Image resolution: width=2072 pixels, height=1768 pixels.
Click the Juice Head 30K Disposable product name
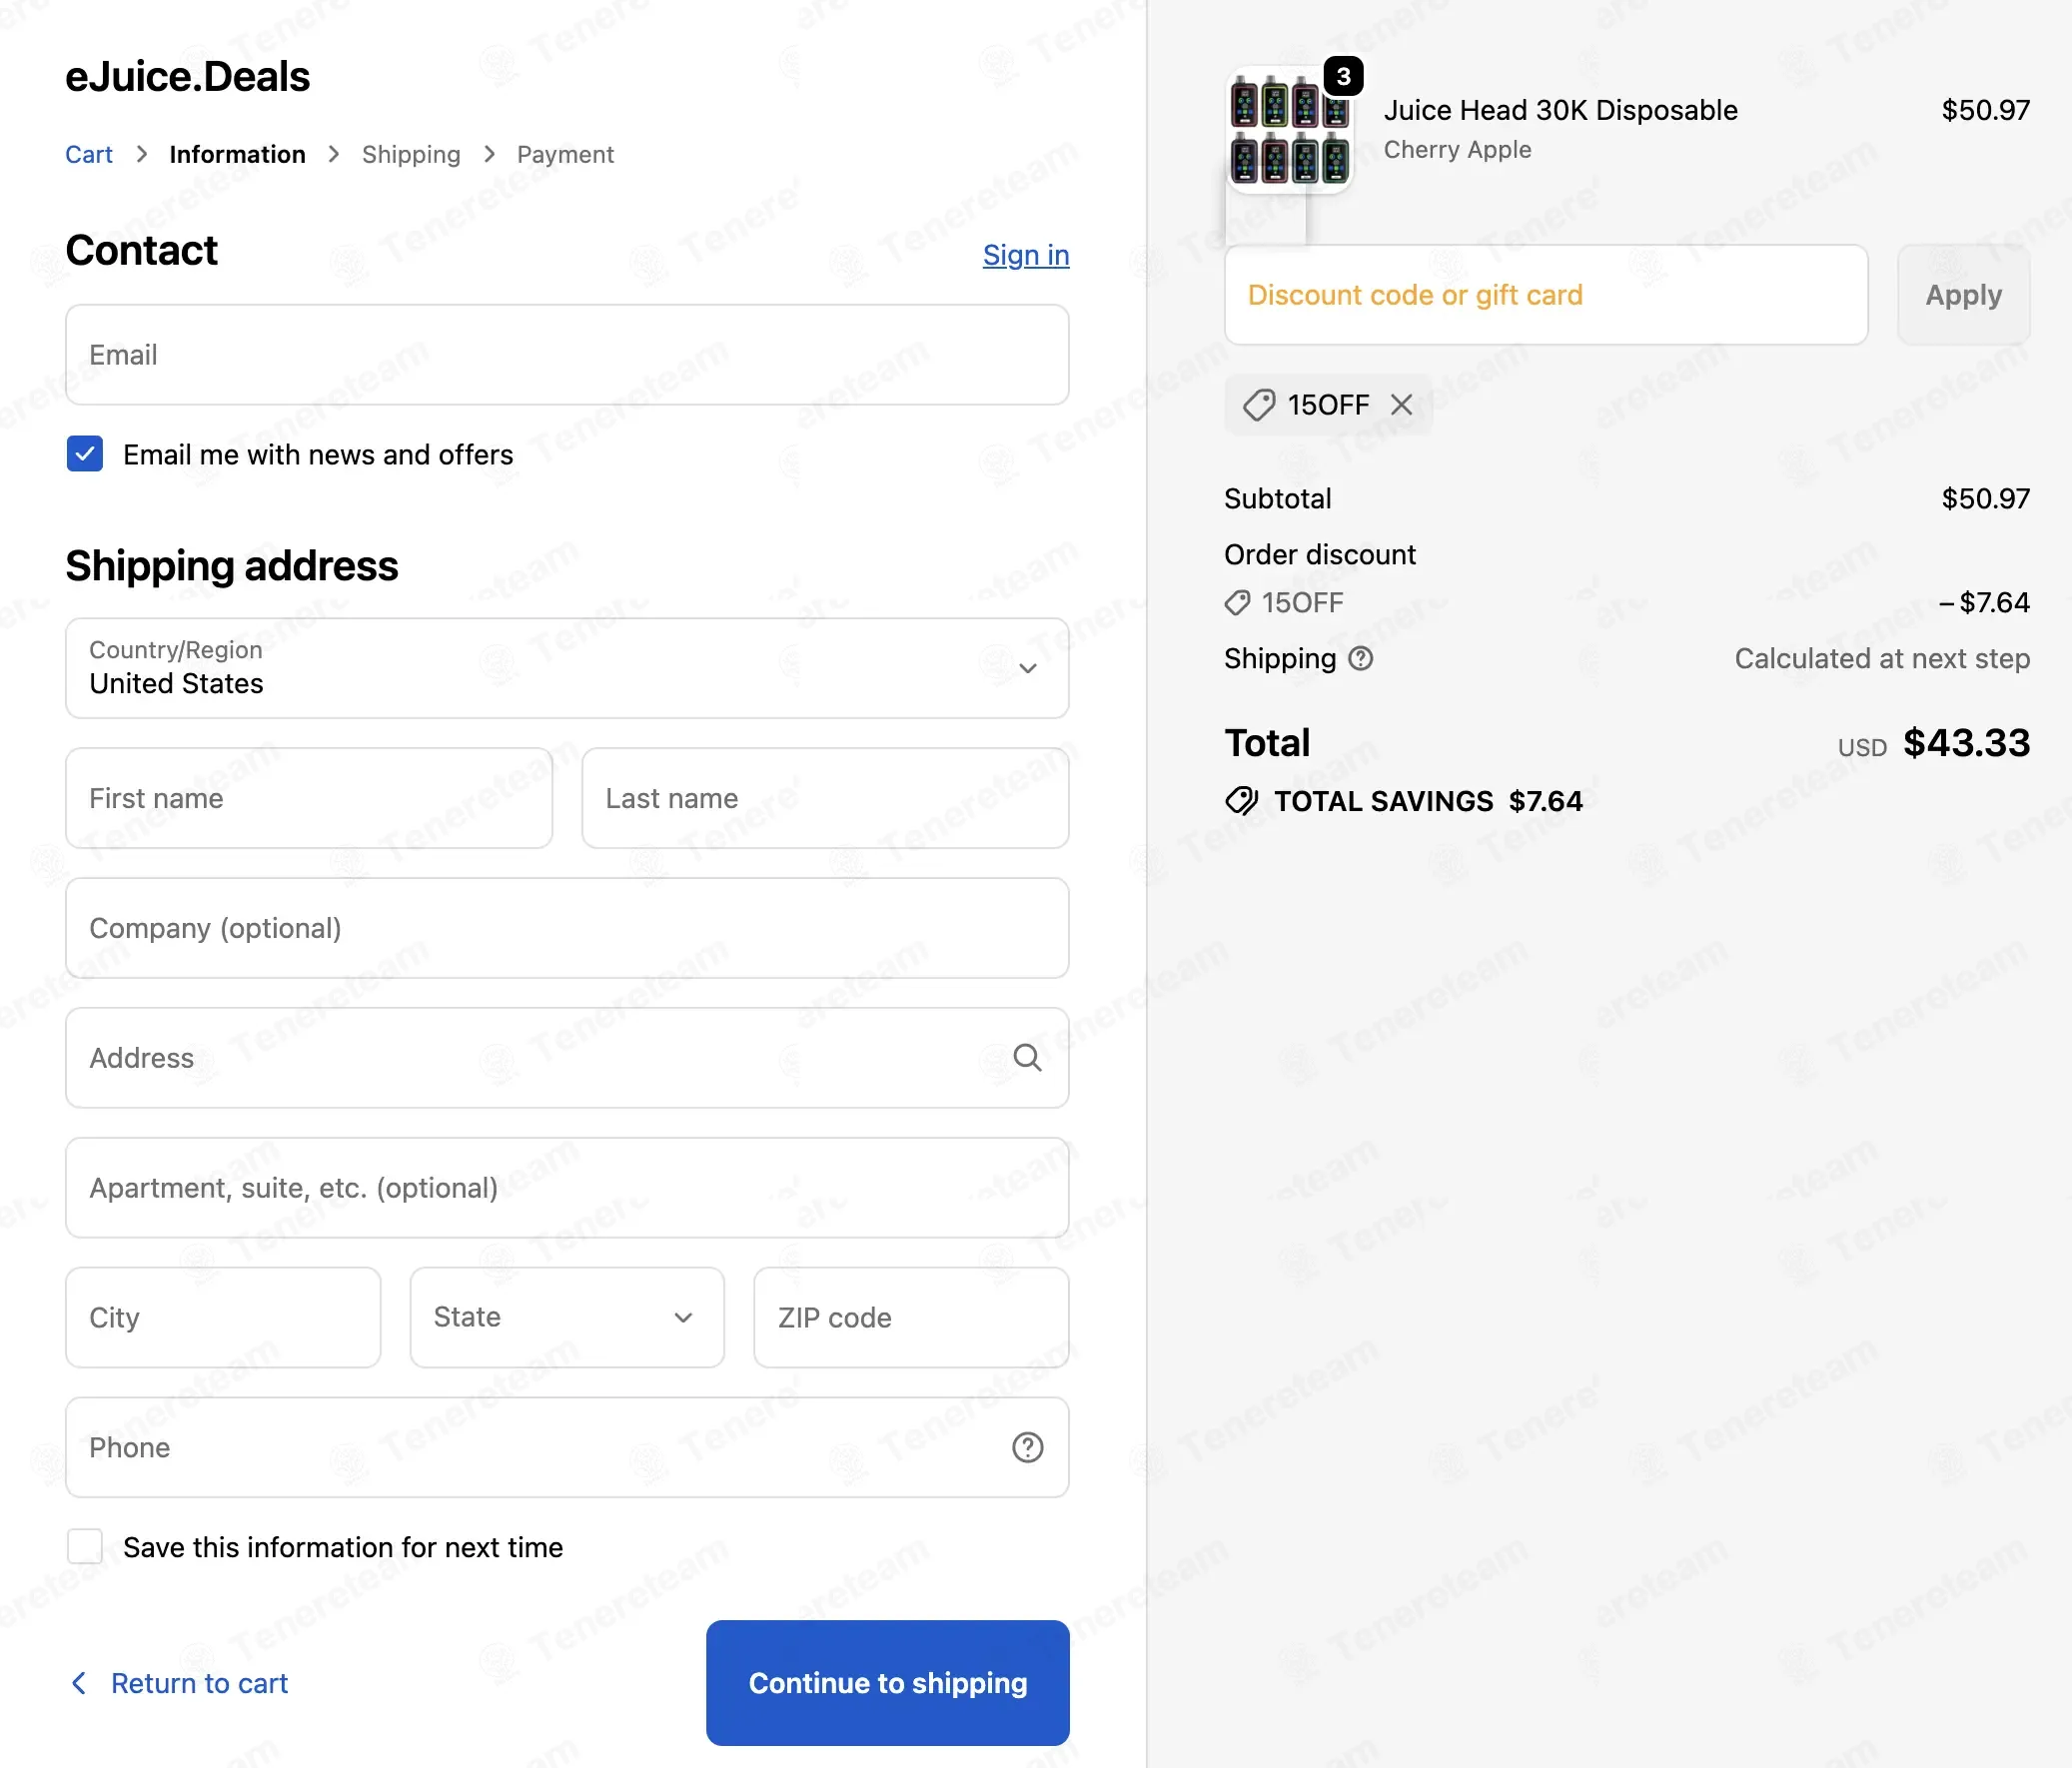[x=1560, y=110]
